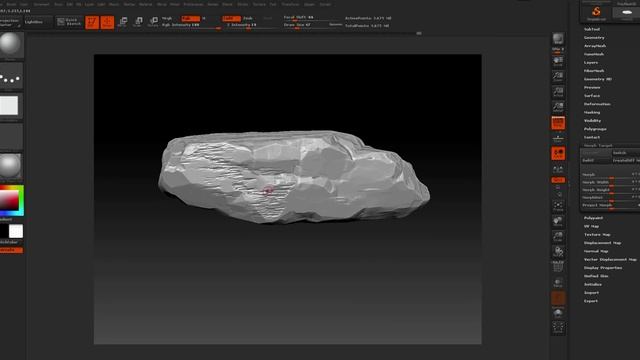Open Projection Master
The width and height of the screenshot is (640, 360).
(x=10, y=22)
